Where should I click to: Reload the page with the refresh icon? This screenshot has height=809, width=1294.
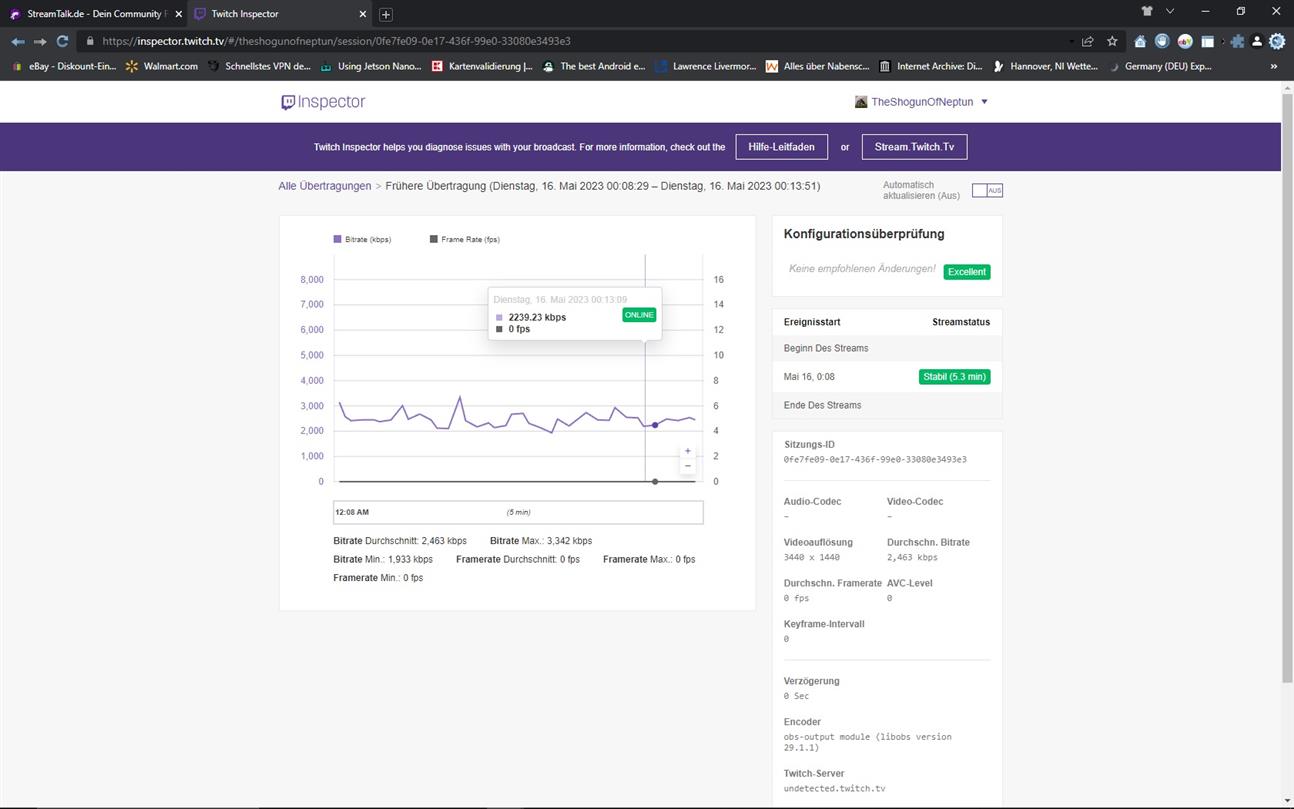point(62,41)
